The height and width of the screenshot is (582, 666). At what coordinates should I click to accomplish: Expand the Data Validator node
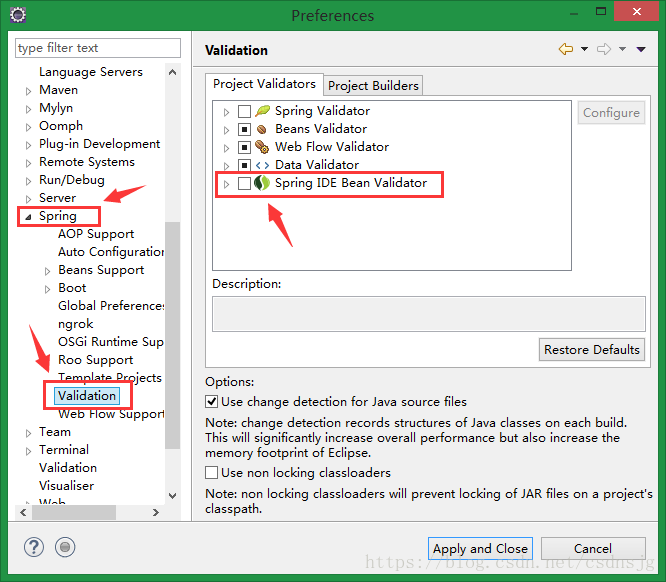(x=226, y=166)
